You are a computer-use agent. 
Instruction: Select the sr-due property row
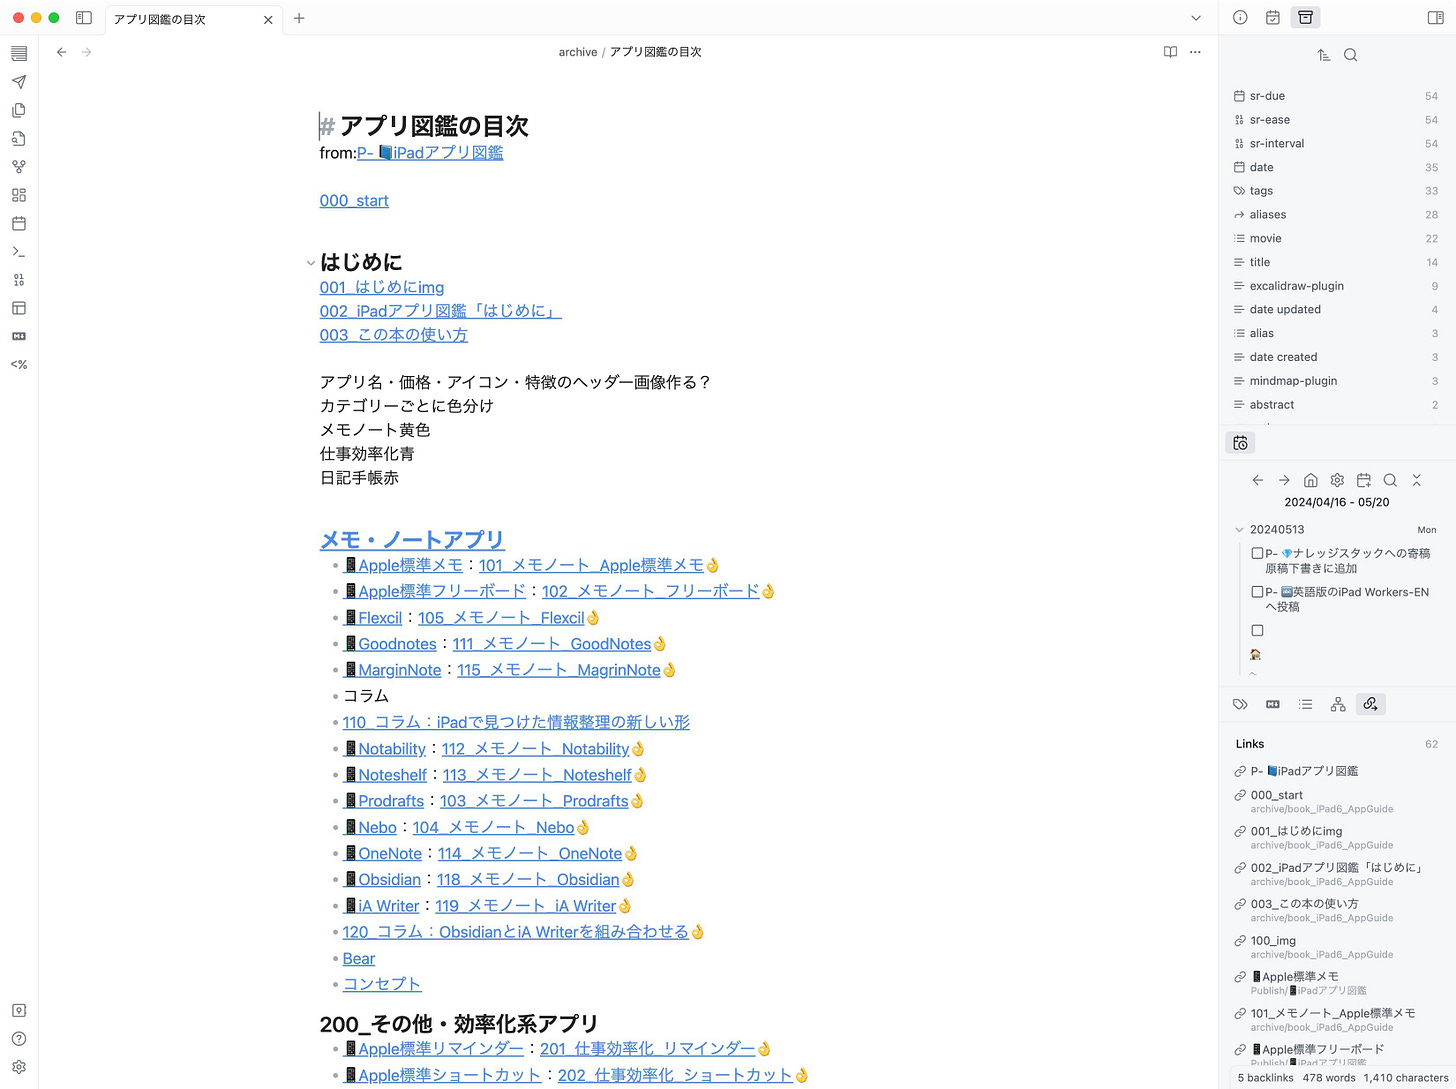1336,96
